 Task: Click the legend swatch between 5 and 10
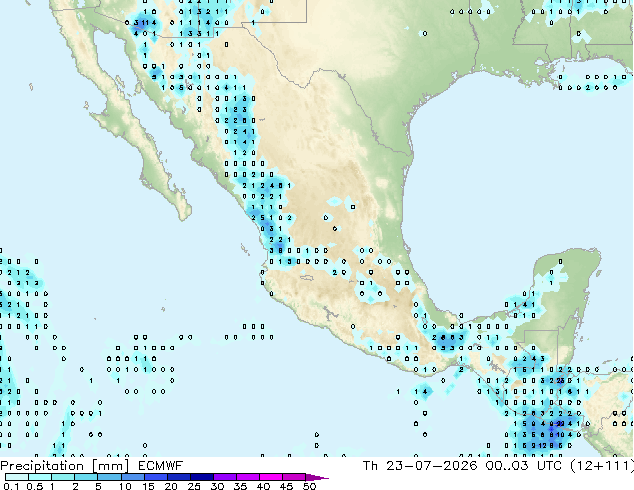(109, 477)
